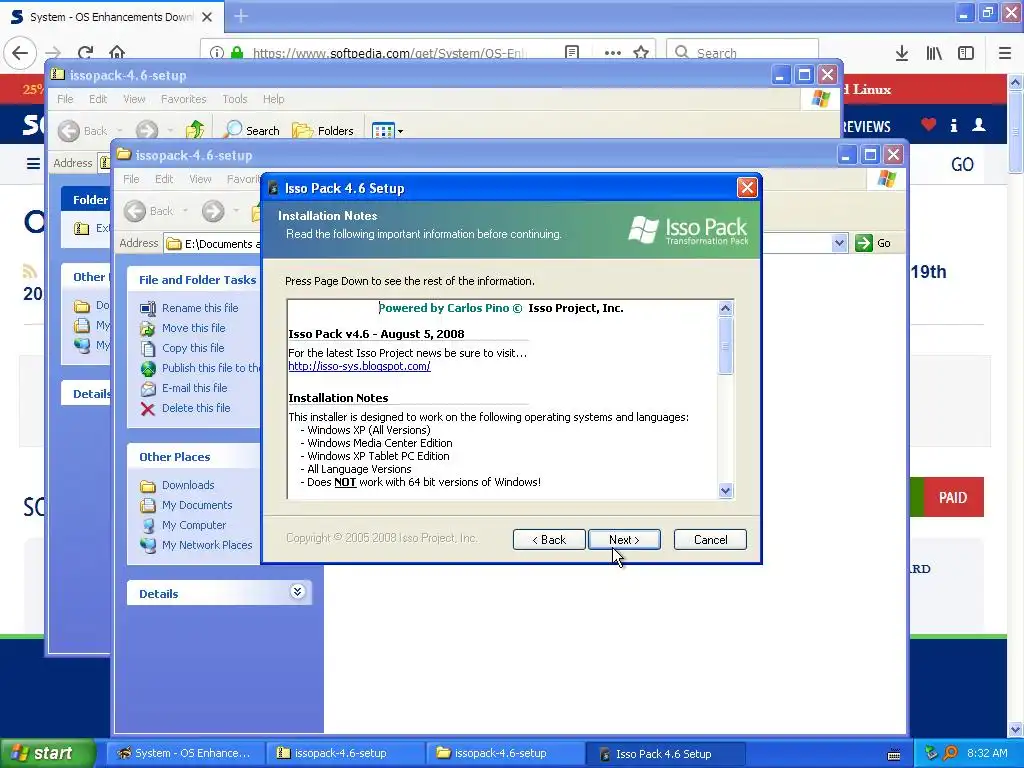Click the Windows start button
The image size is (1024, 768).
point(48,754)
